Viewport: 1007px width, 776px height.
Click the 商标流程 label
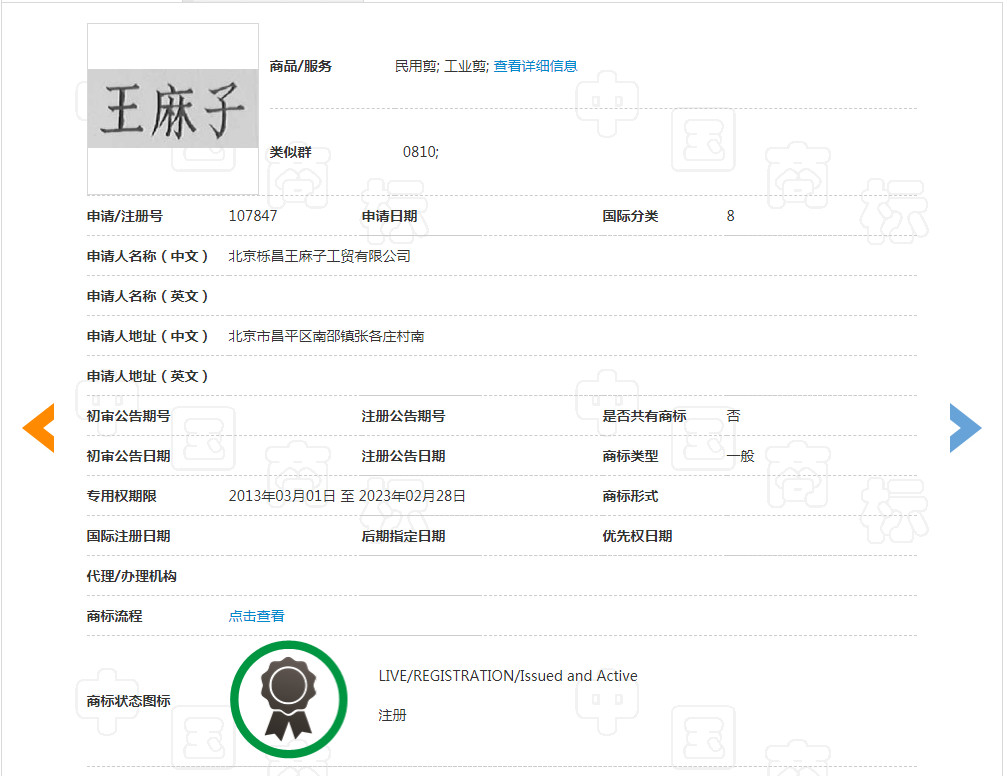pyautogui.click(x=114, y=616)
